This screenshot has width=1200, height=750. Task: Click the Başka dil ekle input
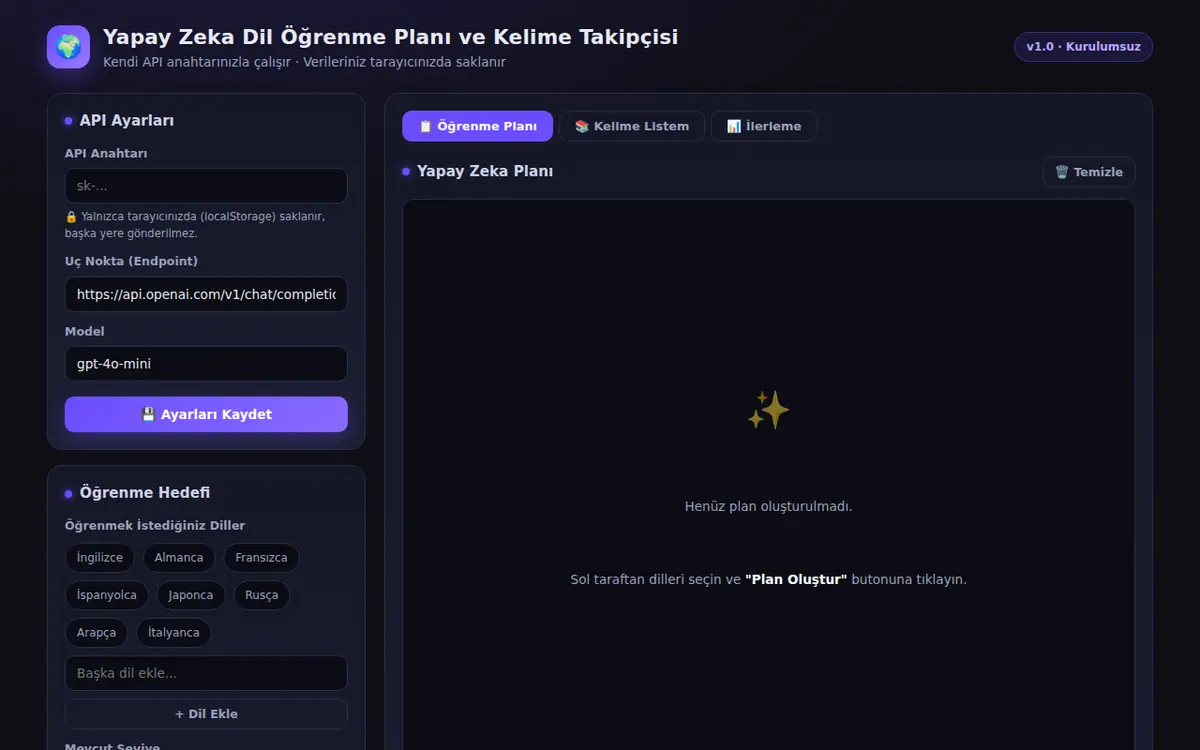click(206, 673)
